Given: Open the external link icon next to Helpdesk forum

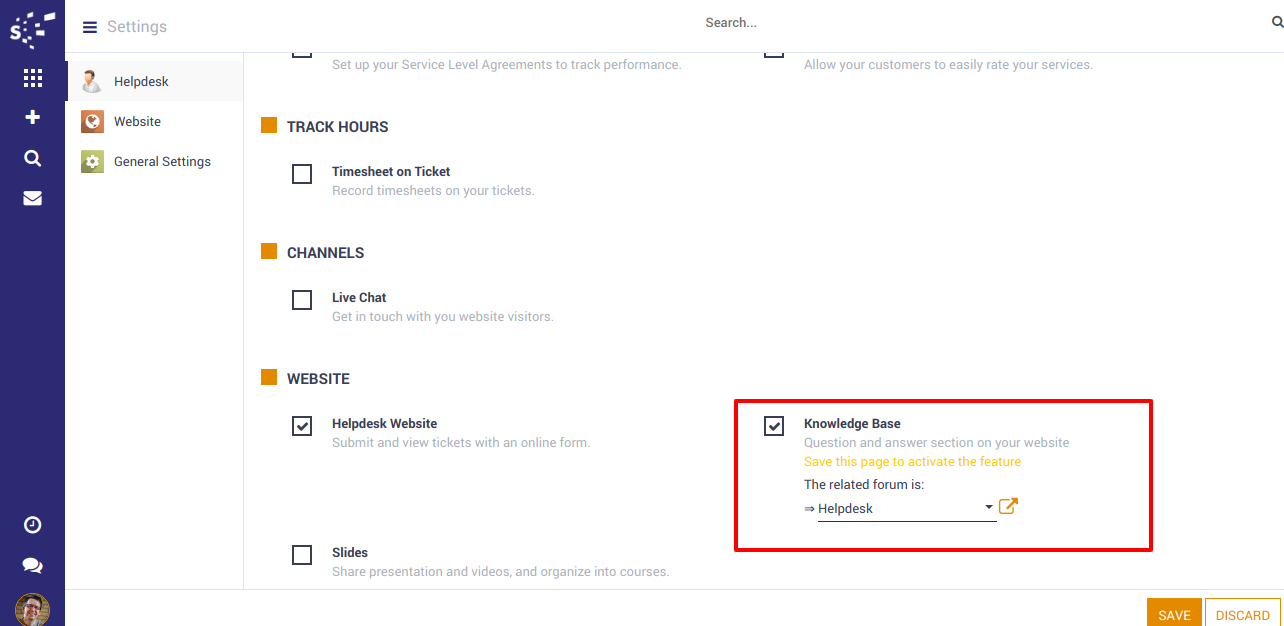Looking at the screenshot, I should [x=1008, y=506].
